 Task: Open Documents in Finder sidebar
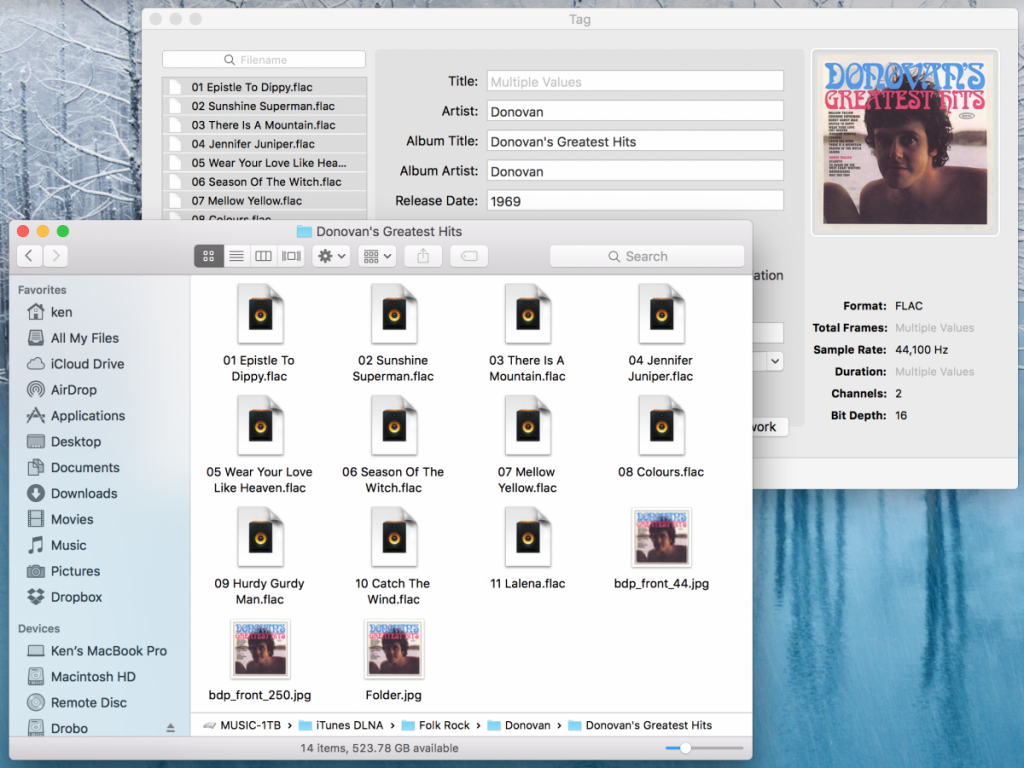(x=72, y=468)
